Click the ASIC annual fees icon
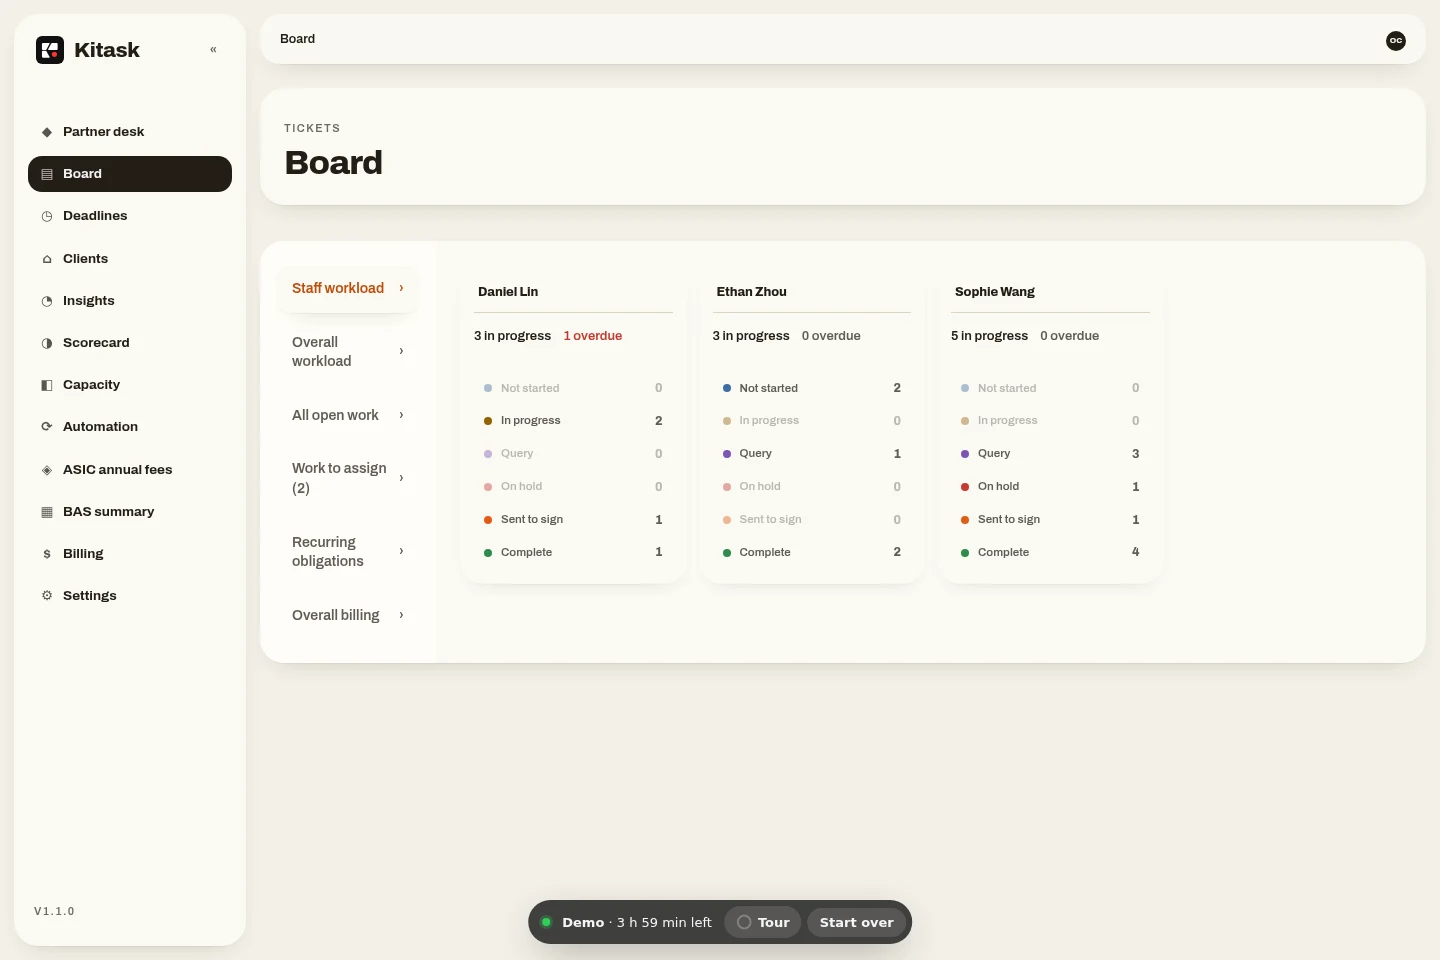The image size is (1440, 960). tap(47, 470)
